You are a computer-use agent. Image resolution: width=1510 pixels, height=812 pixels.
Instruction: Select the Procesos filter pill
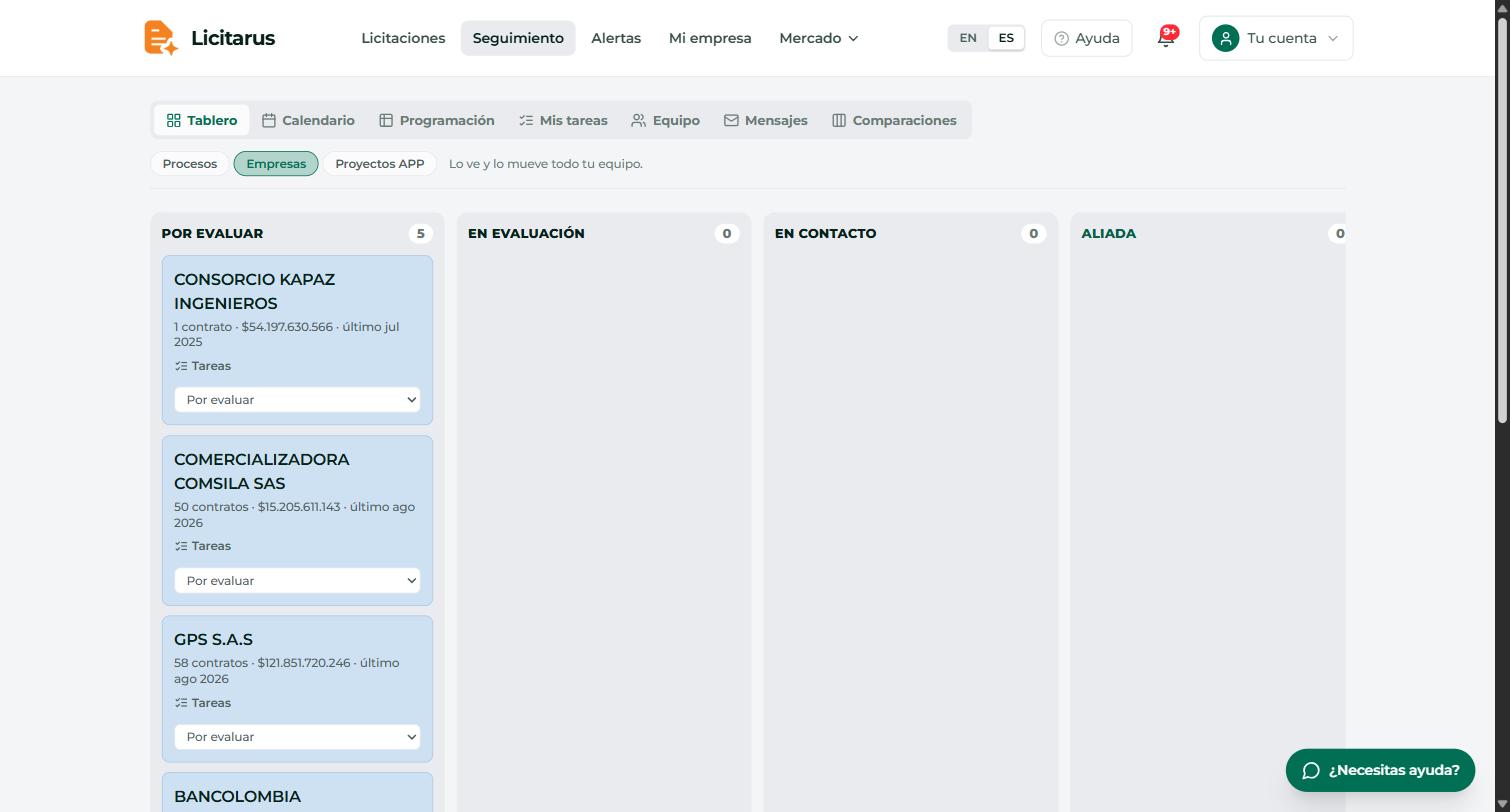(190, 164)
